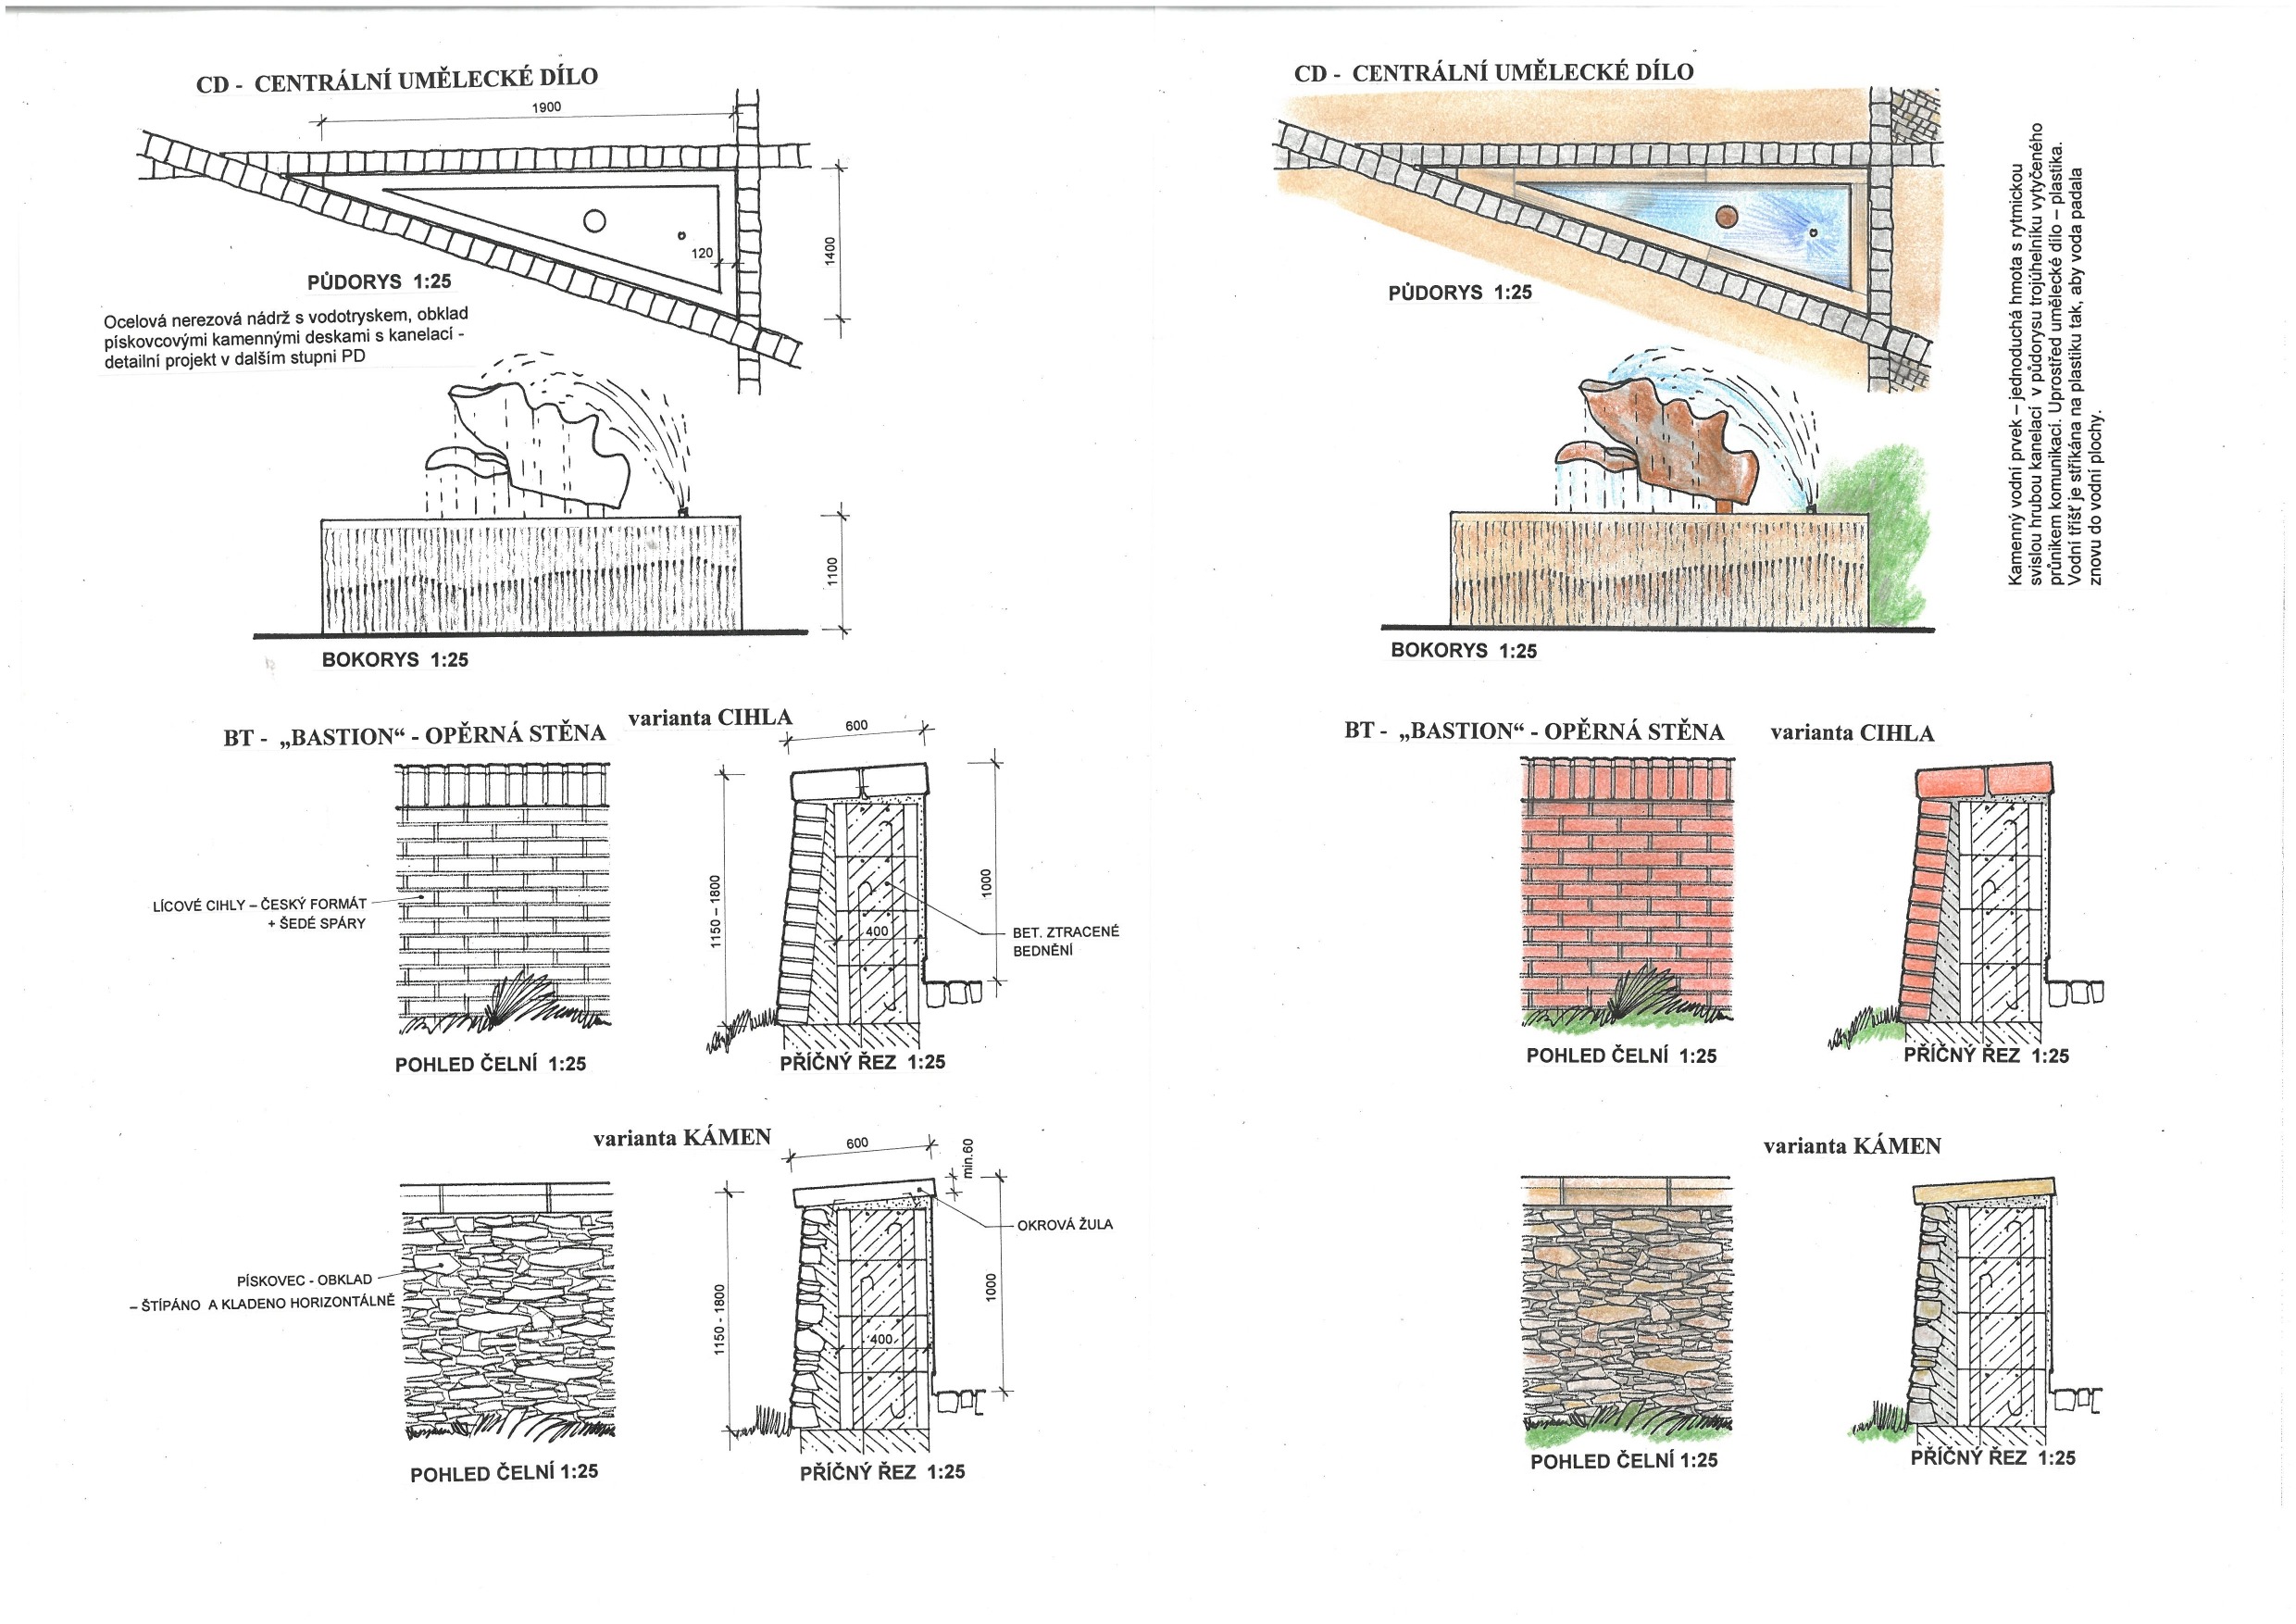2296x1624 pixels.
Task: Click the uncolored 'BOKORYS 1:25' caption
Action: click(394, 660)
